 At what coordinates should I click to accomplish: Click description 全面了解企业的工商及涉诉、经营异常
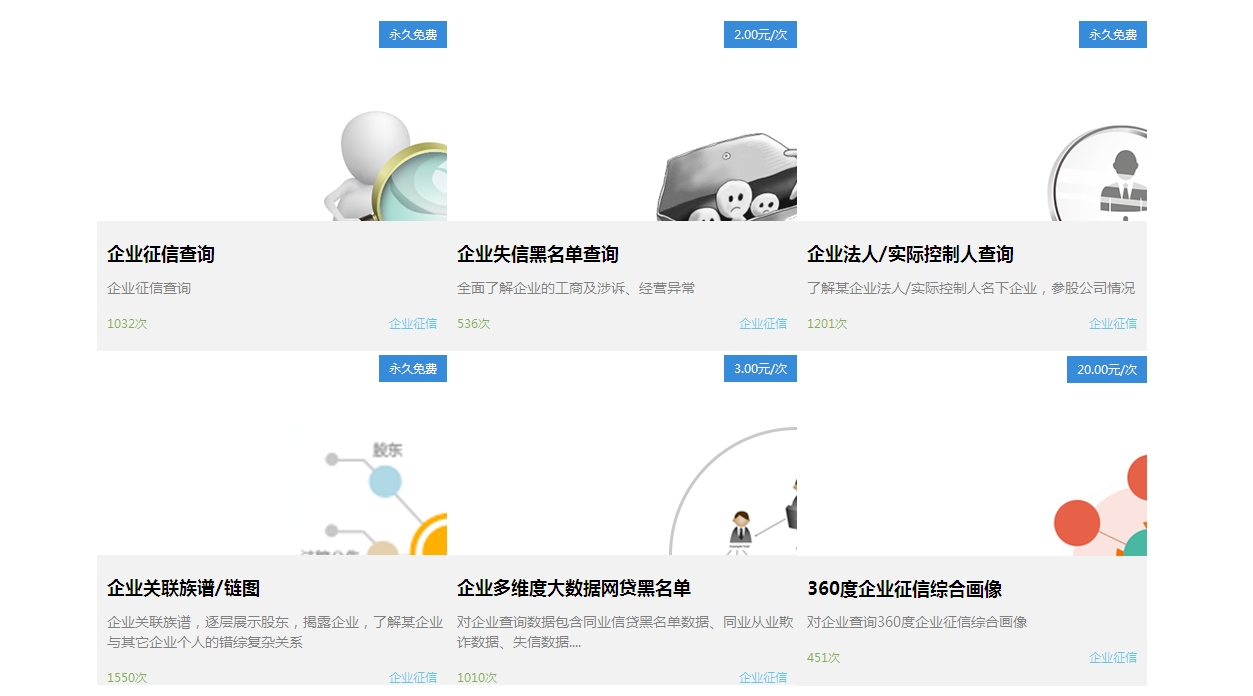[576, 288]
